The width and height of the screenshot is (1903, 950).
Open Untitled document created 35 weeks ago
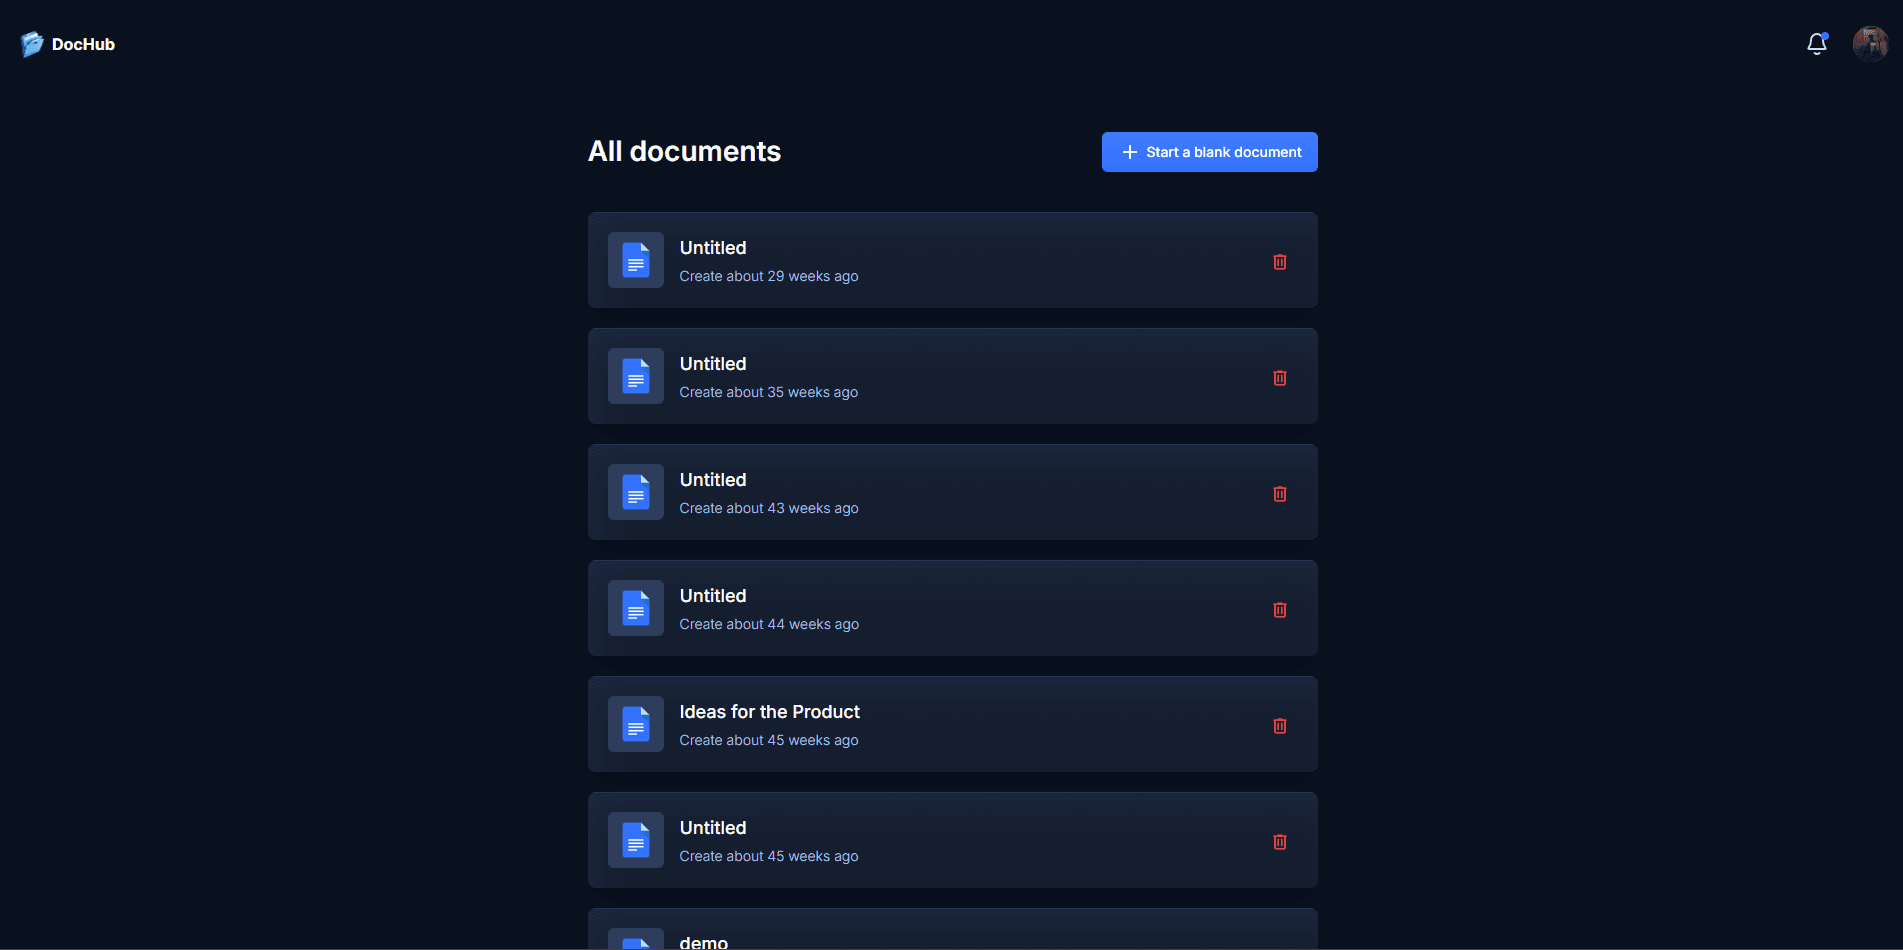coord(713,364)
